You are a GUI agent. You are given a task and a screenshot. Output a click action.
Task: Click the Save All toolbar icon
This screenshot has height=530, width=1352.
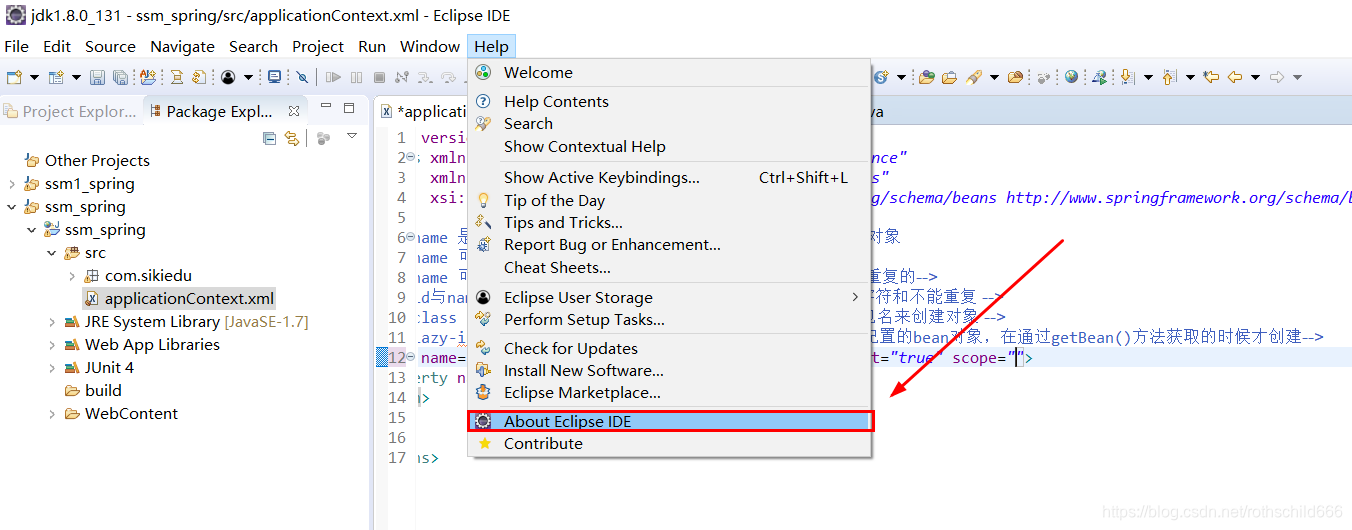tap(120, 77)
